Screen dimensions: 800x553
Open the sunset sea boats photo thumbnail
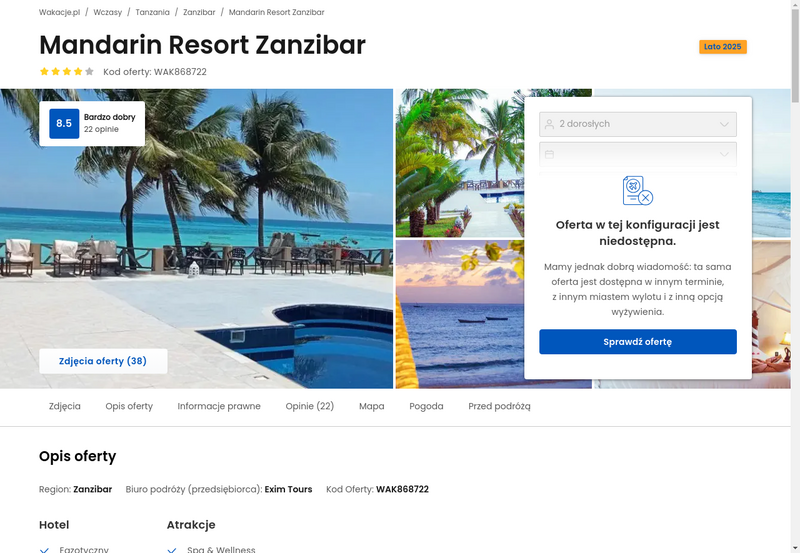460,314
